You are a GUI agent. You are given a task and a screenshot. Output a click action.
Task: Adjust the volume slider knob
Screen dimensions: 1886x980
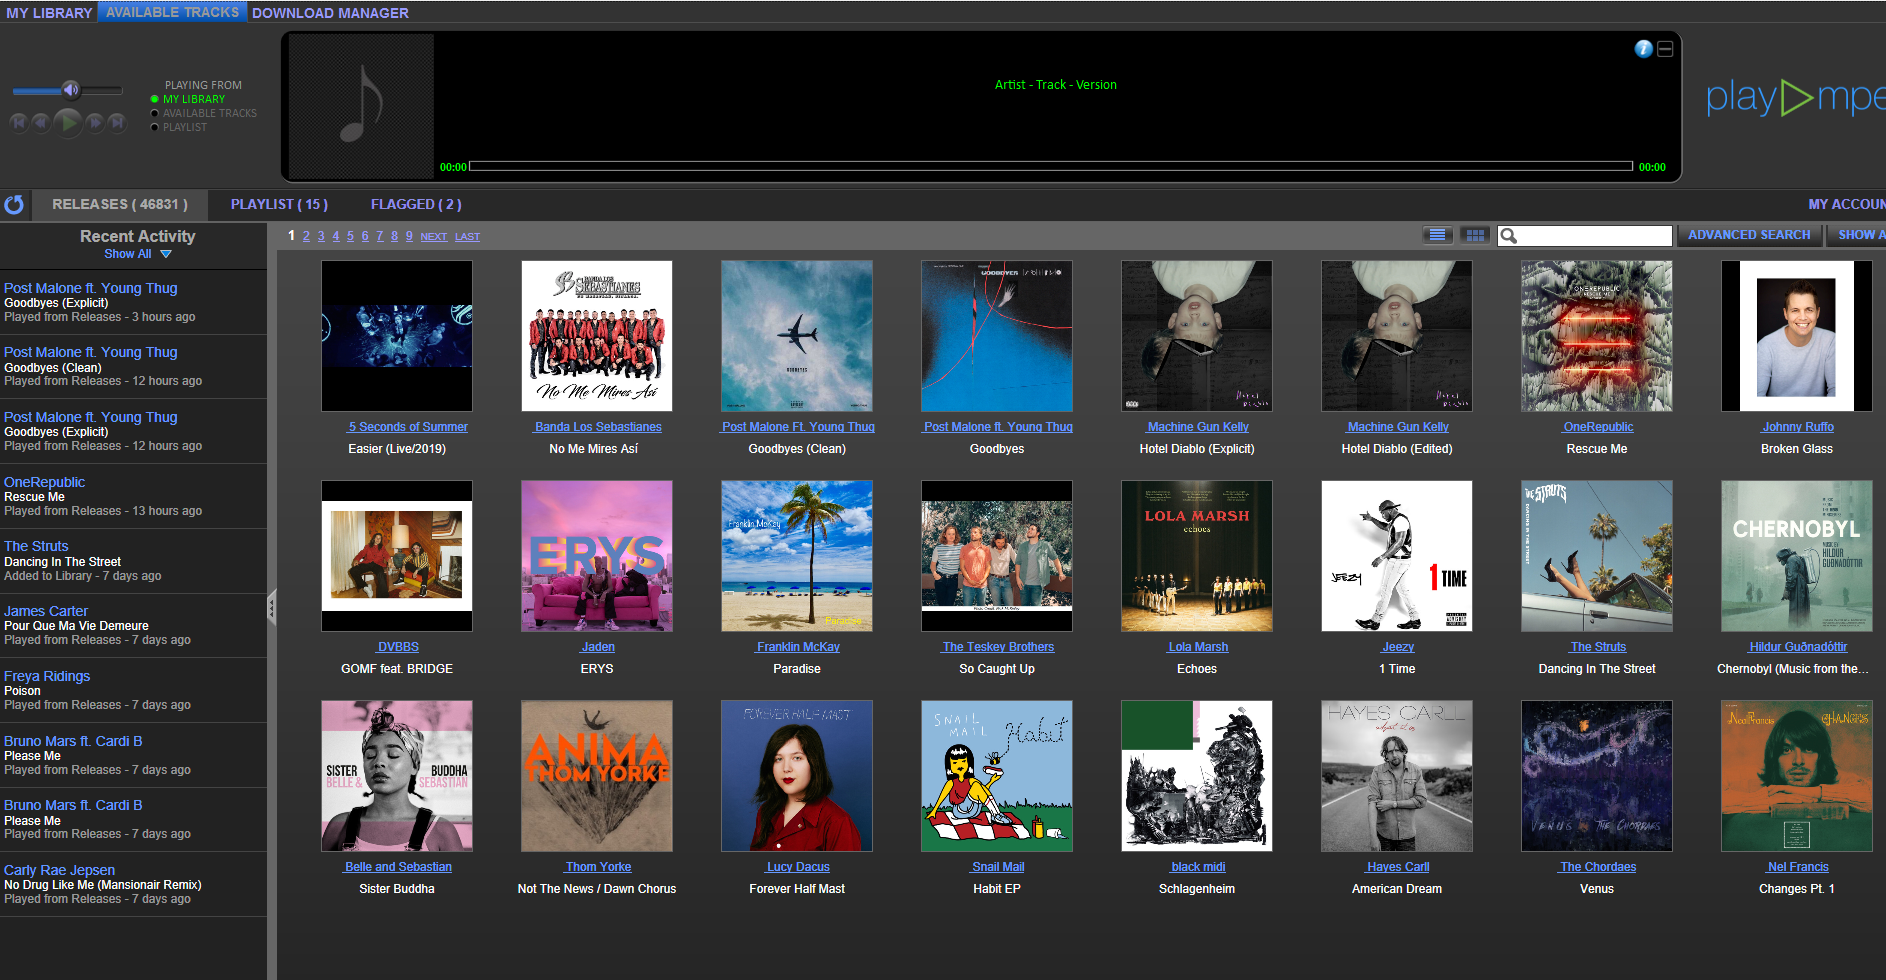[71, 90]
